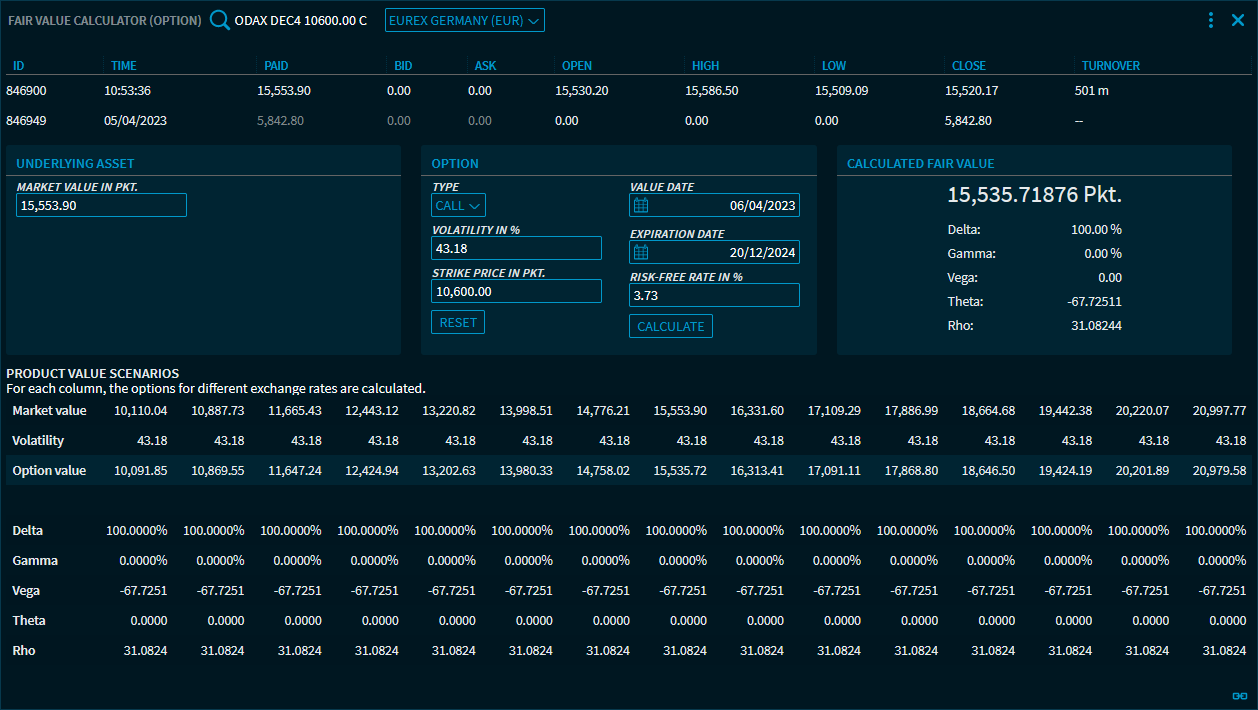The height and width of the screenshot is (710, 1258).
Task: Expand the Eurex Germany exchange dropdown
Action: coord(464,20)
